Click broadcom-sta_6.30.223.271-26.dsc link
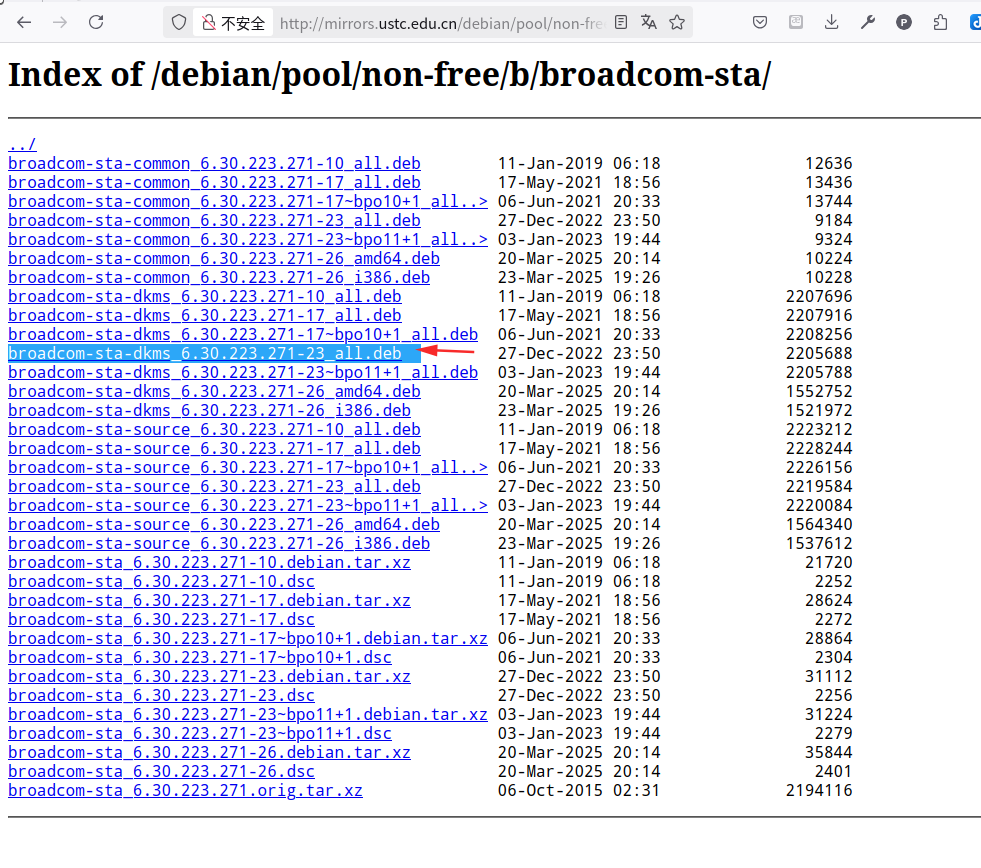Viewport: 981px width, 868px height. point(161,772)
